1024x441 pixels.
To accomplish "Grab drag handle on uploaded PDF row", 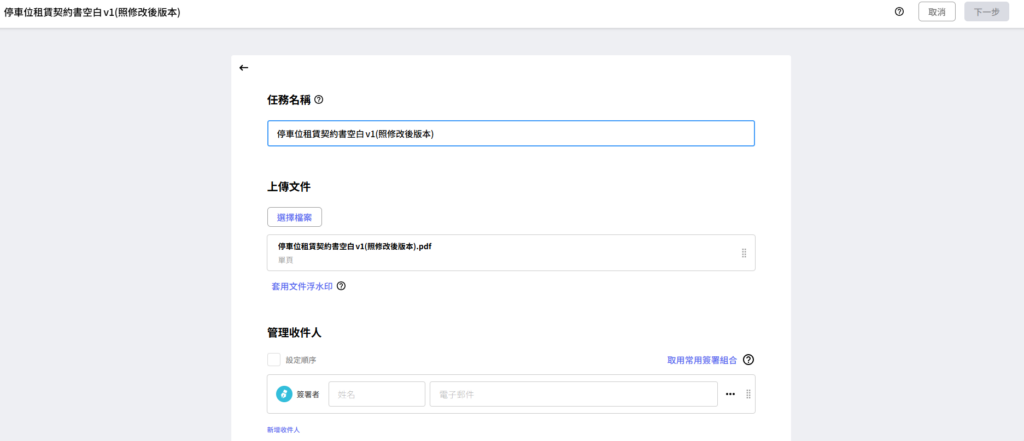I will (x=744, y=253).
